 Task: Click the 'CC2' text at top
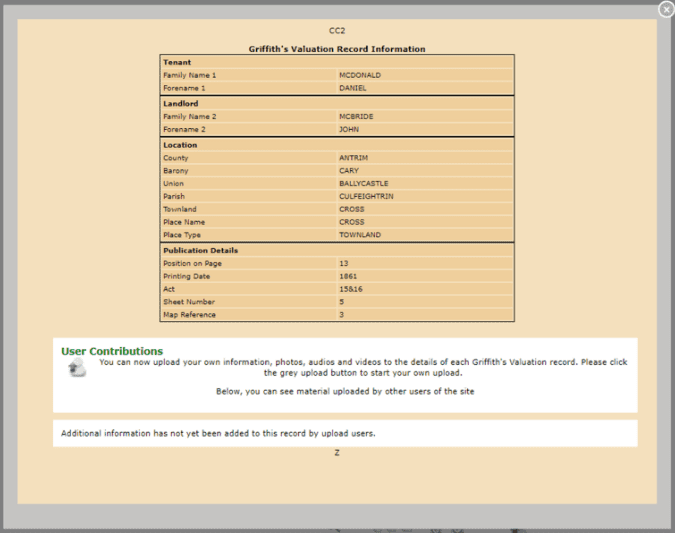(337, 31)
